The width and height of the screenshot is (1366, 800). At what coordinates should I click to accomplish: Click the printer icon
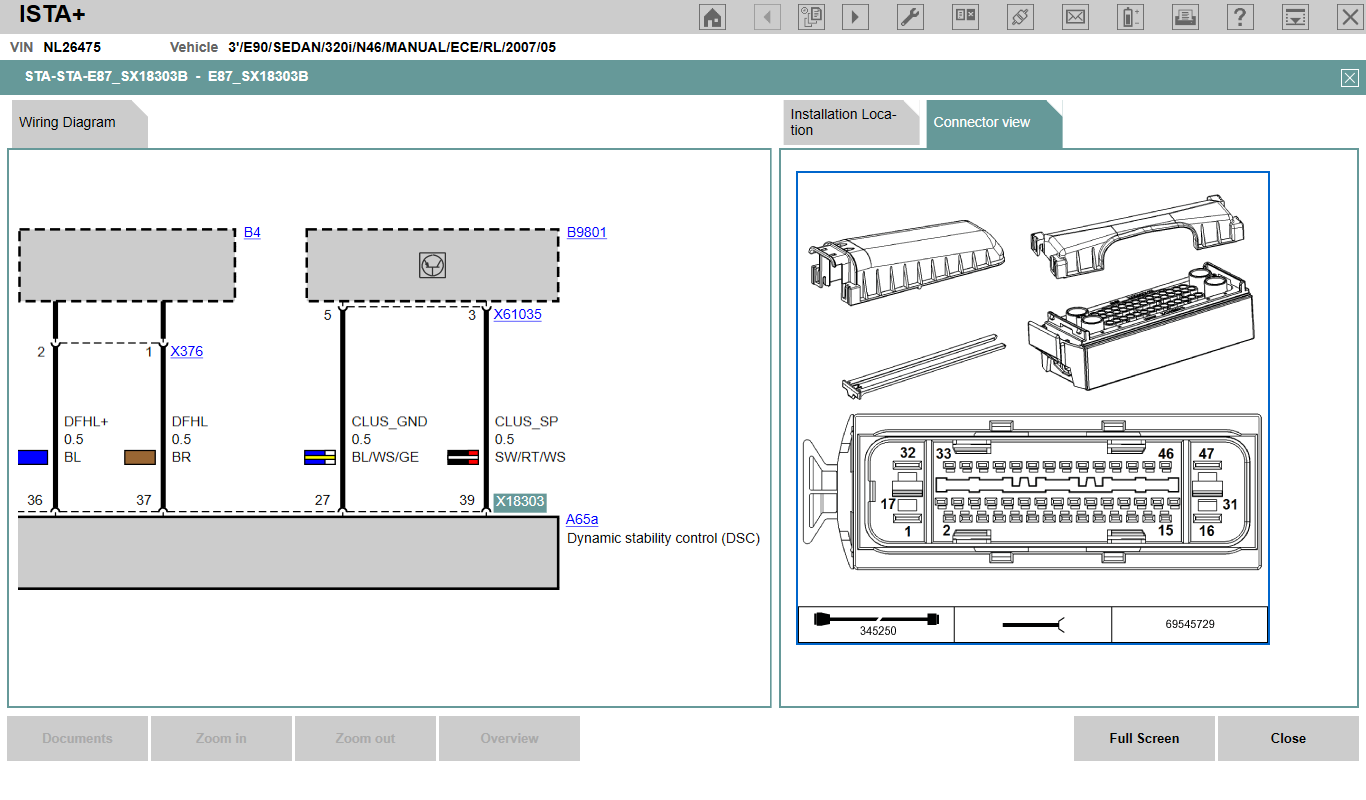1185,17
